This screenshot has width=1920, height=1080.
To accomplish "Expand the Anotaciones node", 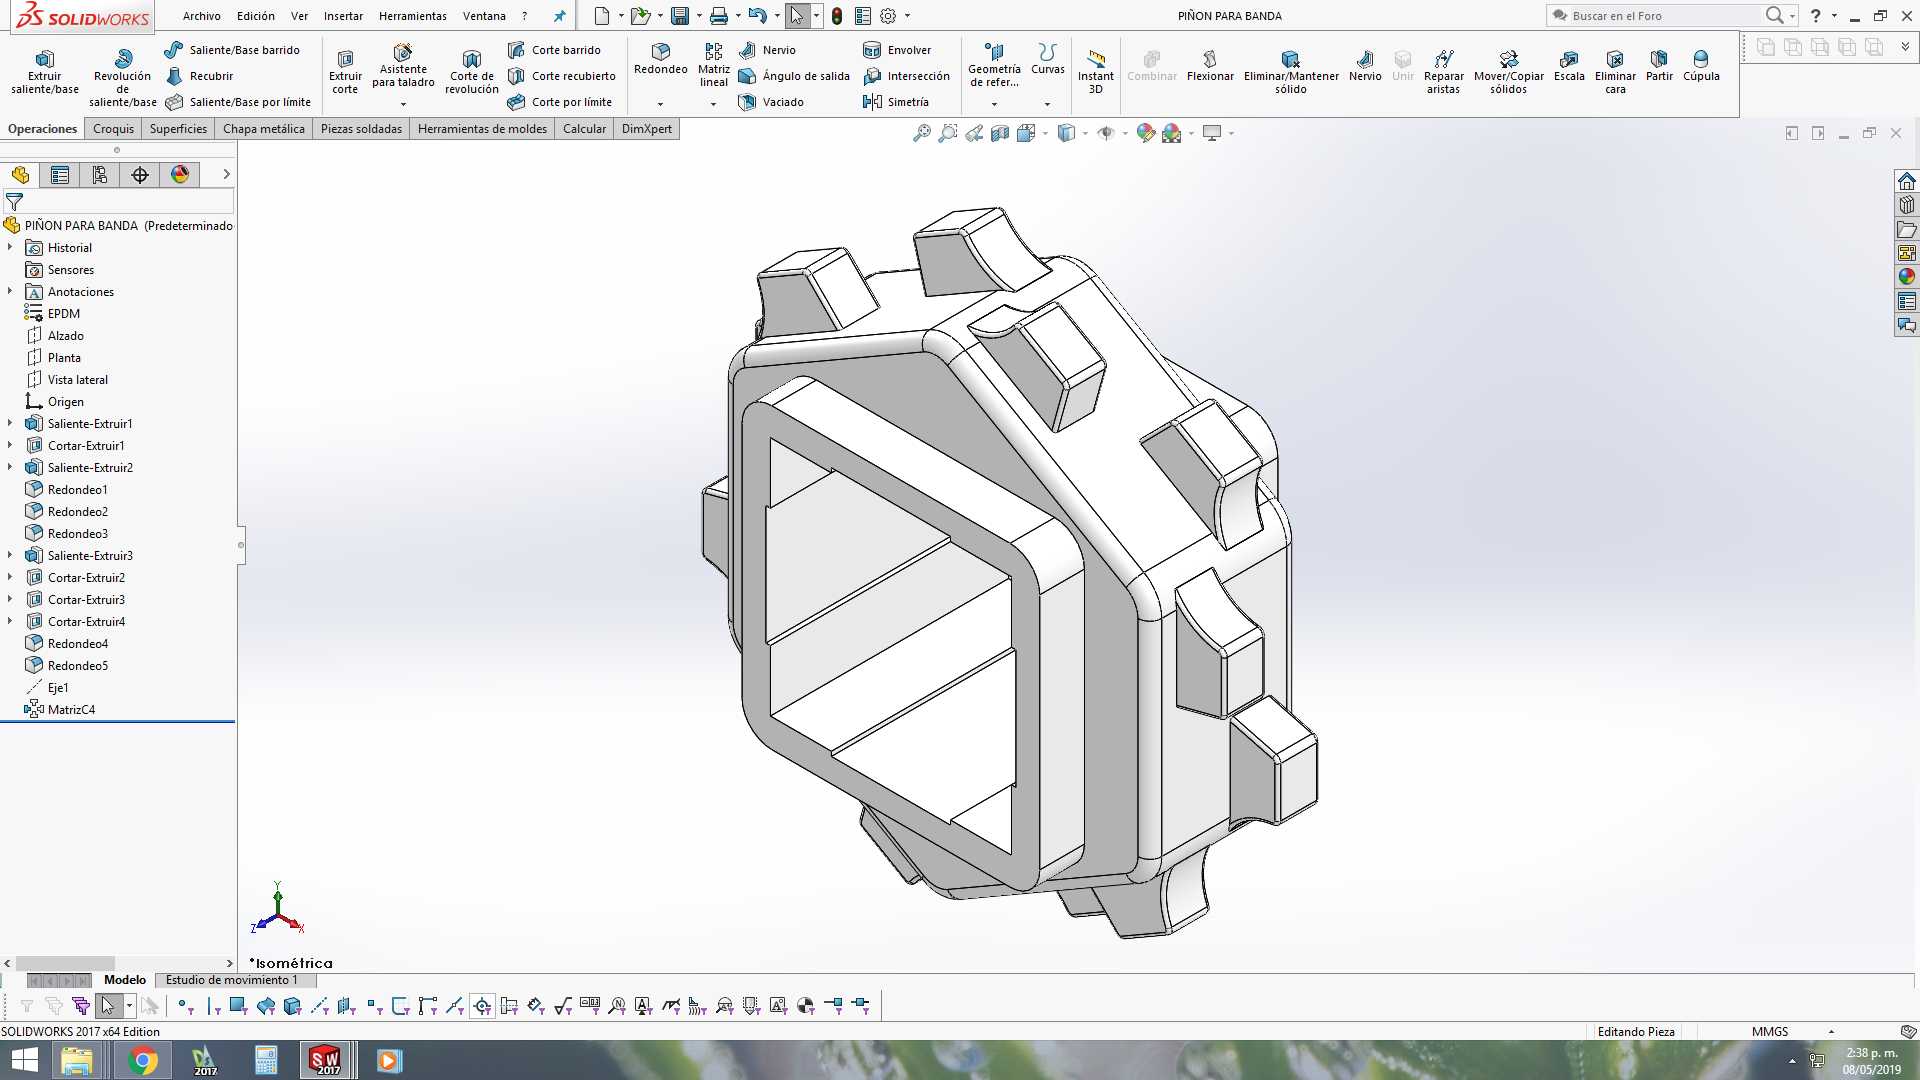I will point(10,292).
